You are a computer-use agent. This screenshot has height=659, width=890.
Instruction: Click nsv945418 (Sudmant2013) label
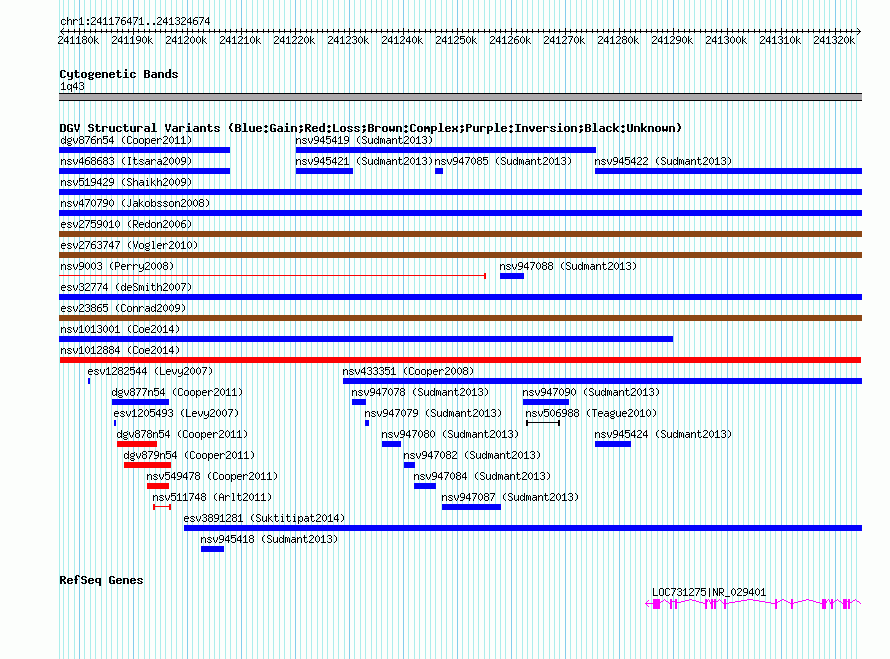269,539
